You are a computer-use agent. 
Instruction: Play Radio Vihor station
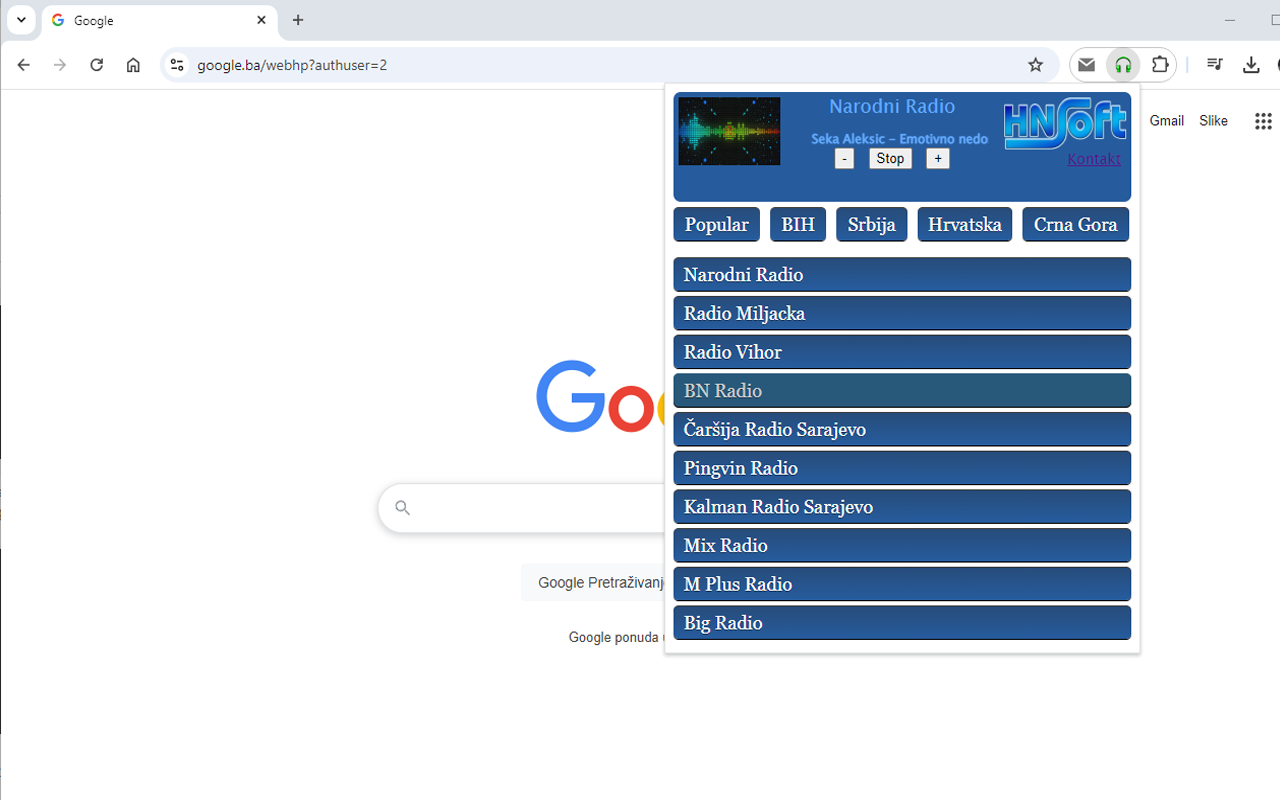[x=902, y=352]
